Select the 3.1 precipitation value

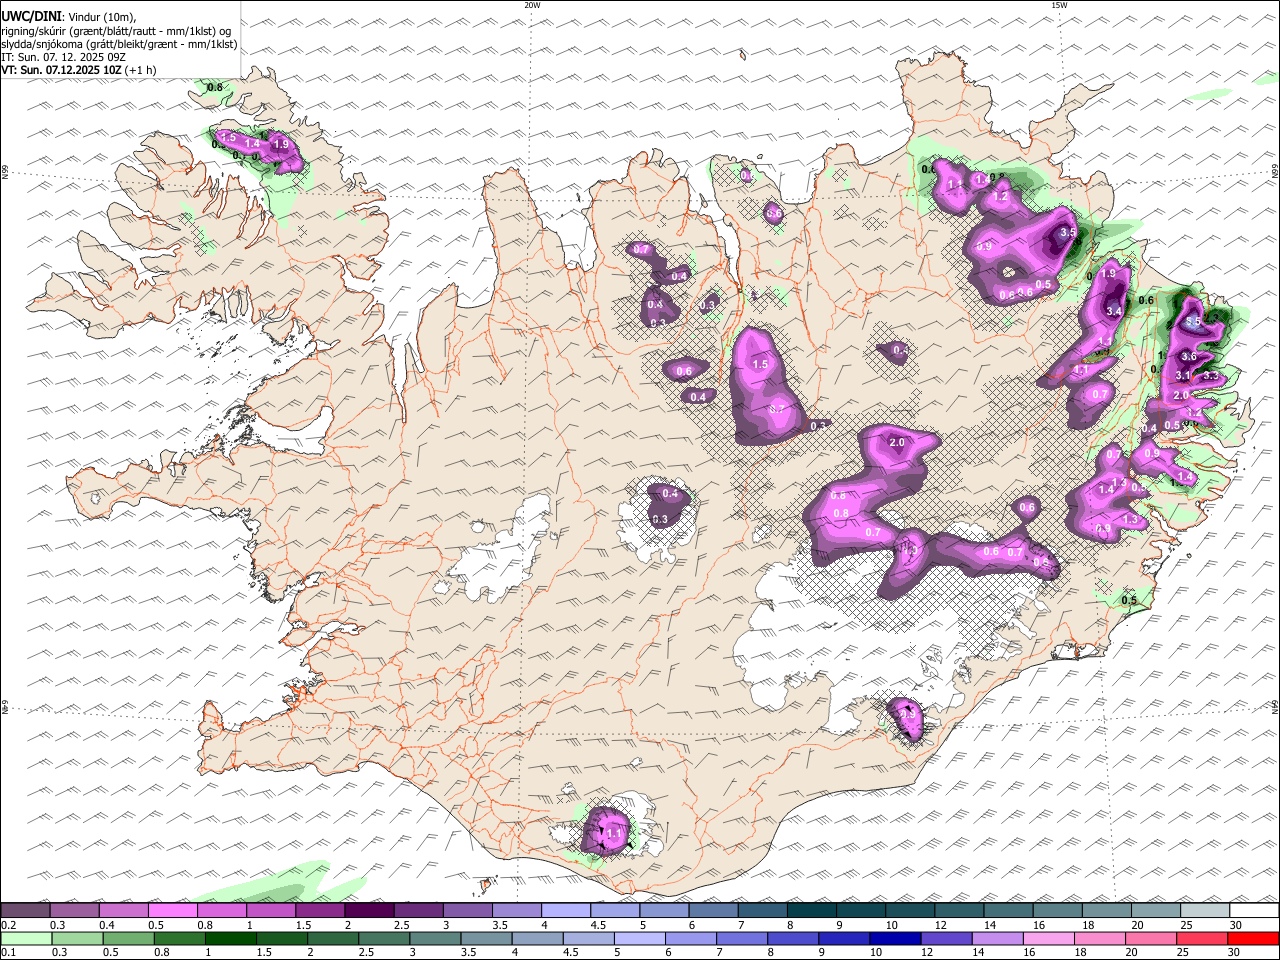click(1182, 376)
